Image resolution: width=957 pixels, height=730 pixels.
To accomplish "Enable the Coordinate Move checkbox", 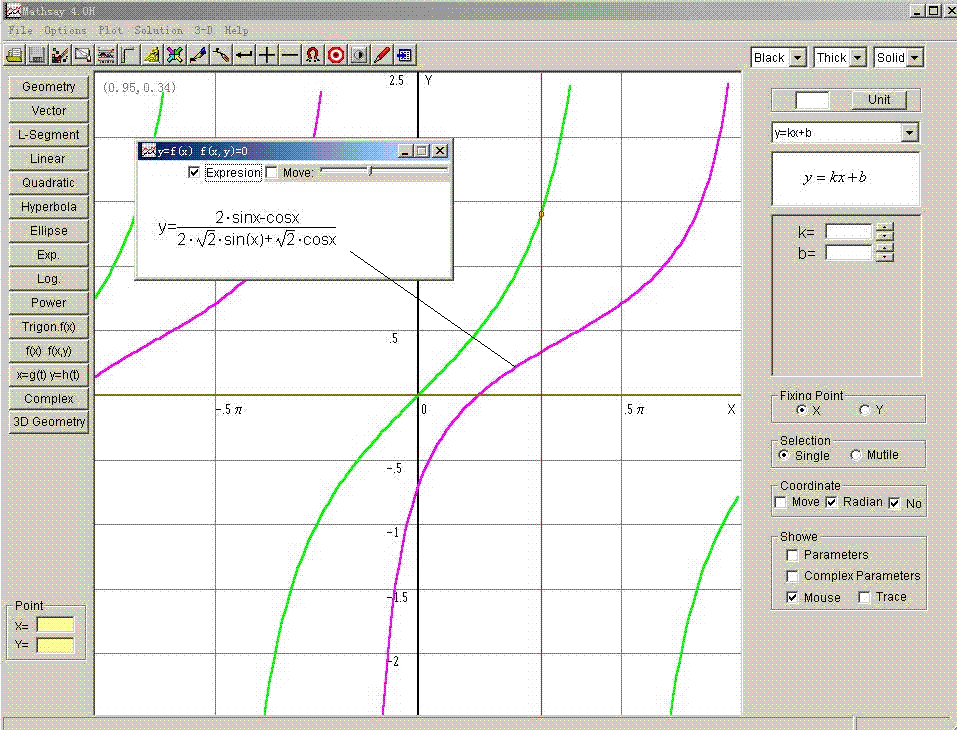I will pos(780,502).
